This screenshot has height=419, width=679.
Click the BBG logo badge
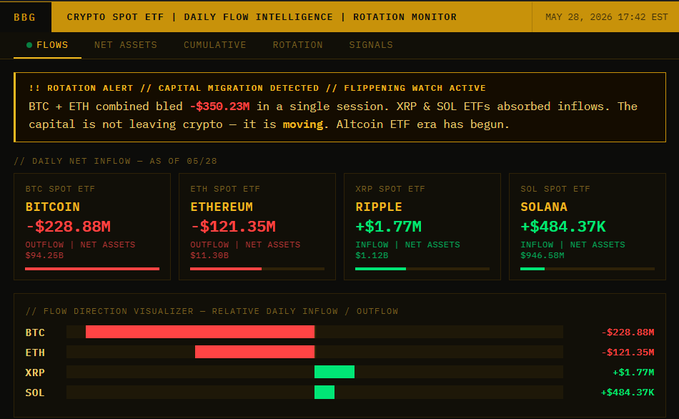pyautogui.click(x=25, y=17)
